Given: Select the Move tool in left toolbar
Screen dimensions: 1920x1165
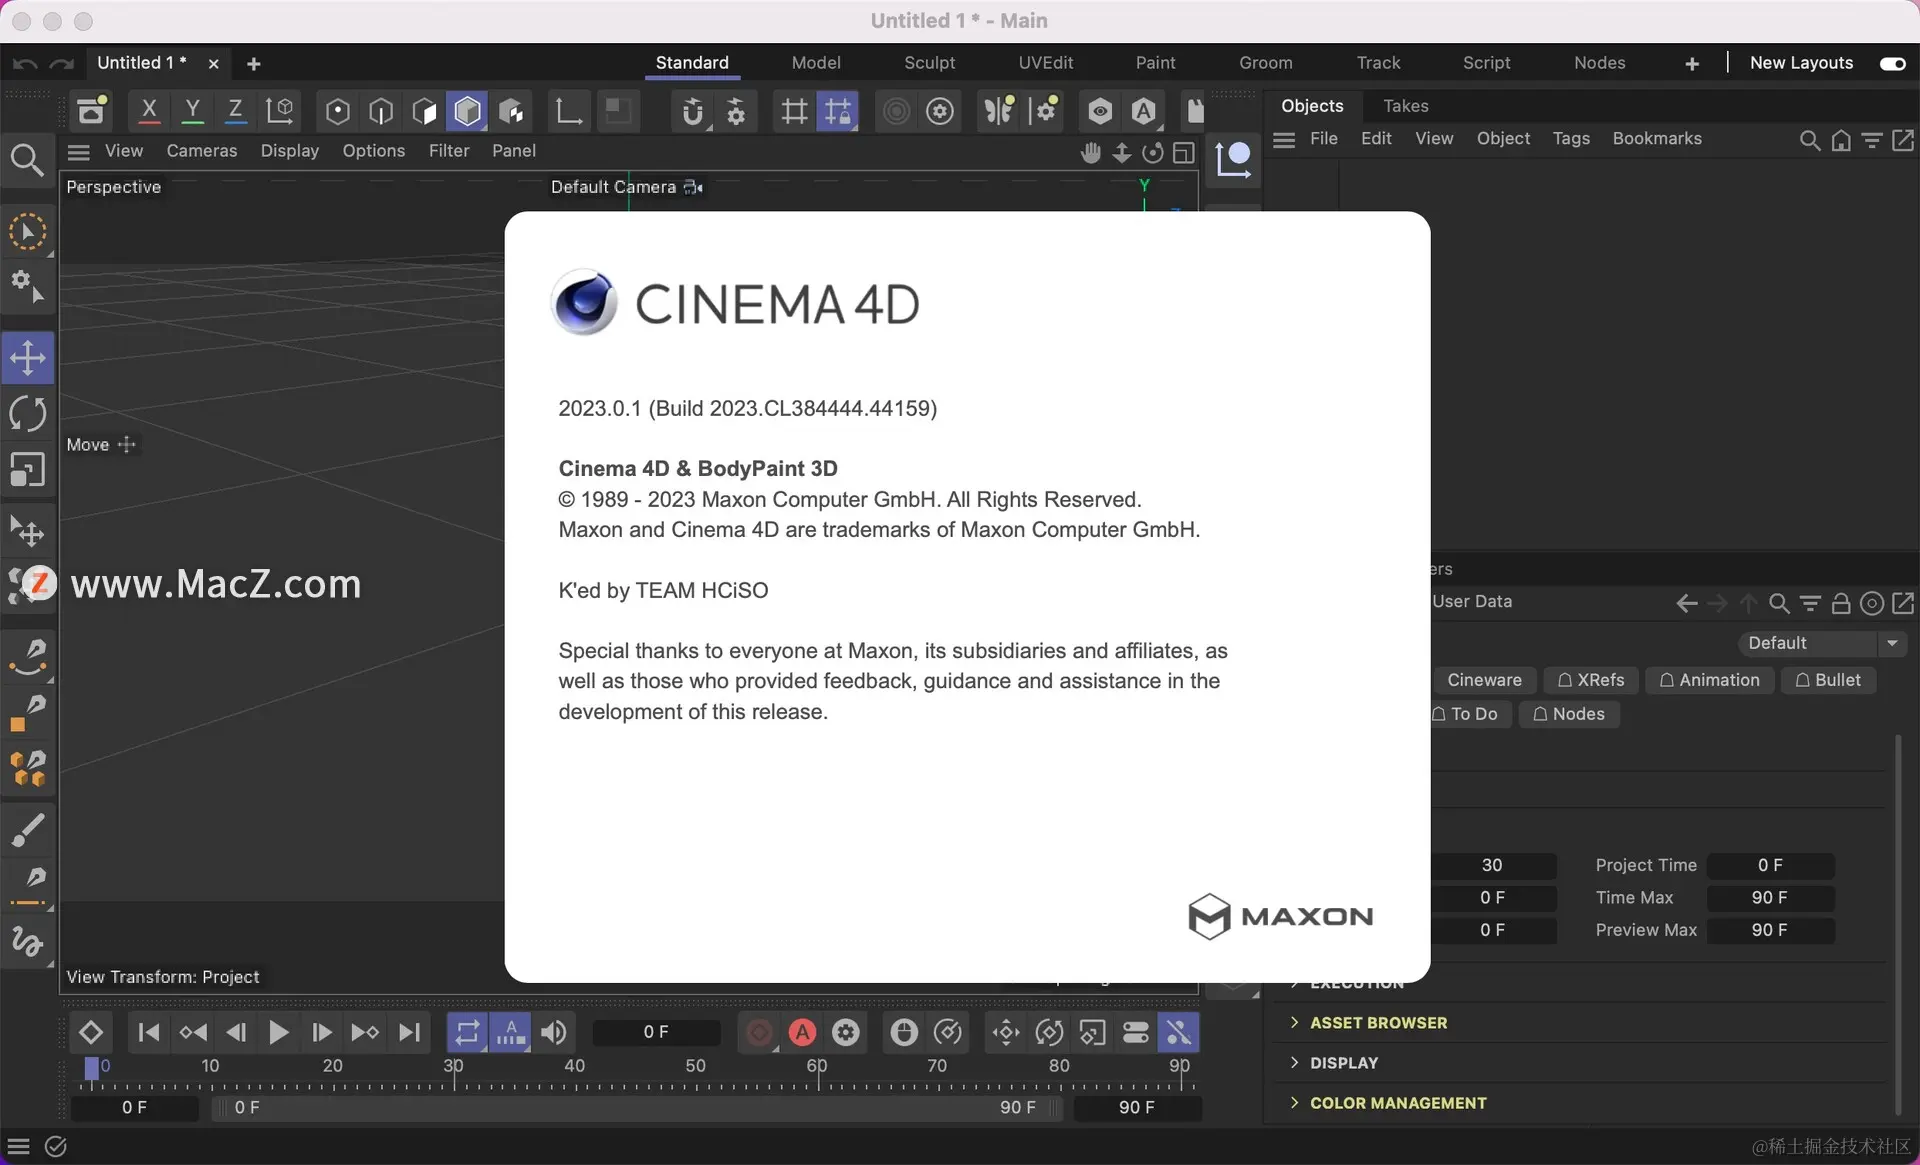Looking at the screenshot, I should tap(27, 358).
